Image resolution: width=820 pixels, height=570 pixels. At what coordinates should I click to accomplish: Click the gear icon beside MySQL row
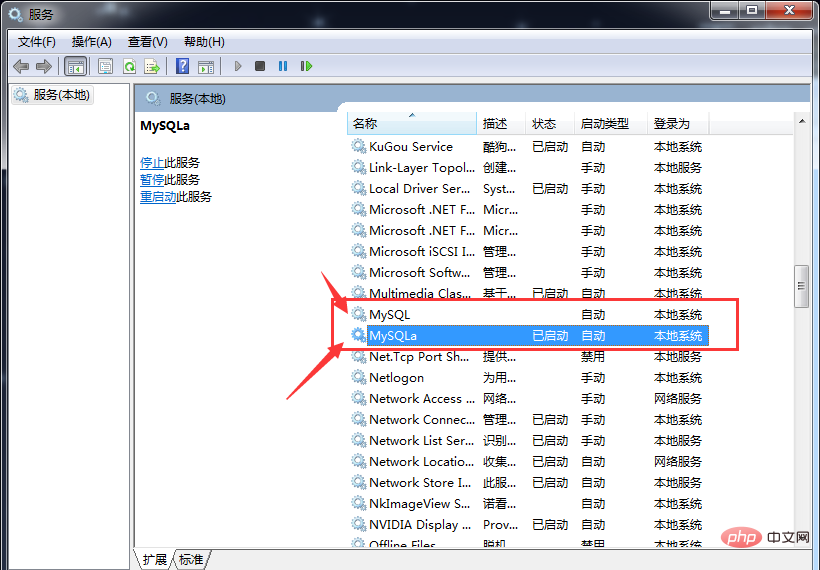tap(358, 314)
